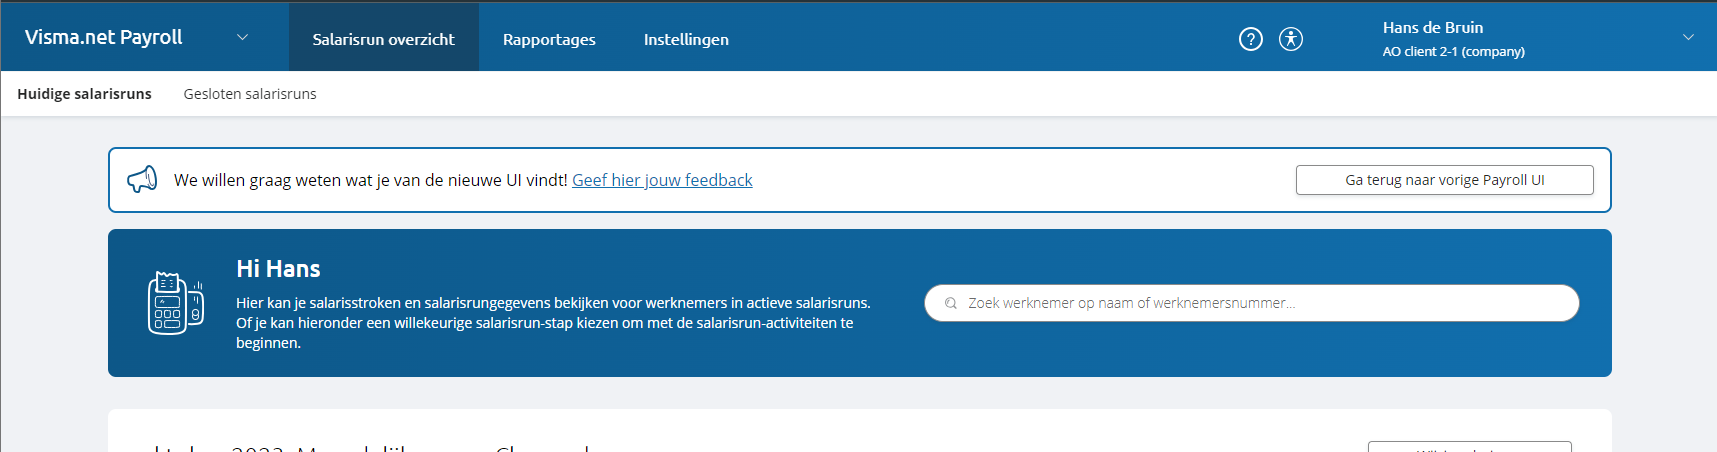
Task: Click the Hi Hans heading
Action: (x=278, y=269)
